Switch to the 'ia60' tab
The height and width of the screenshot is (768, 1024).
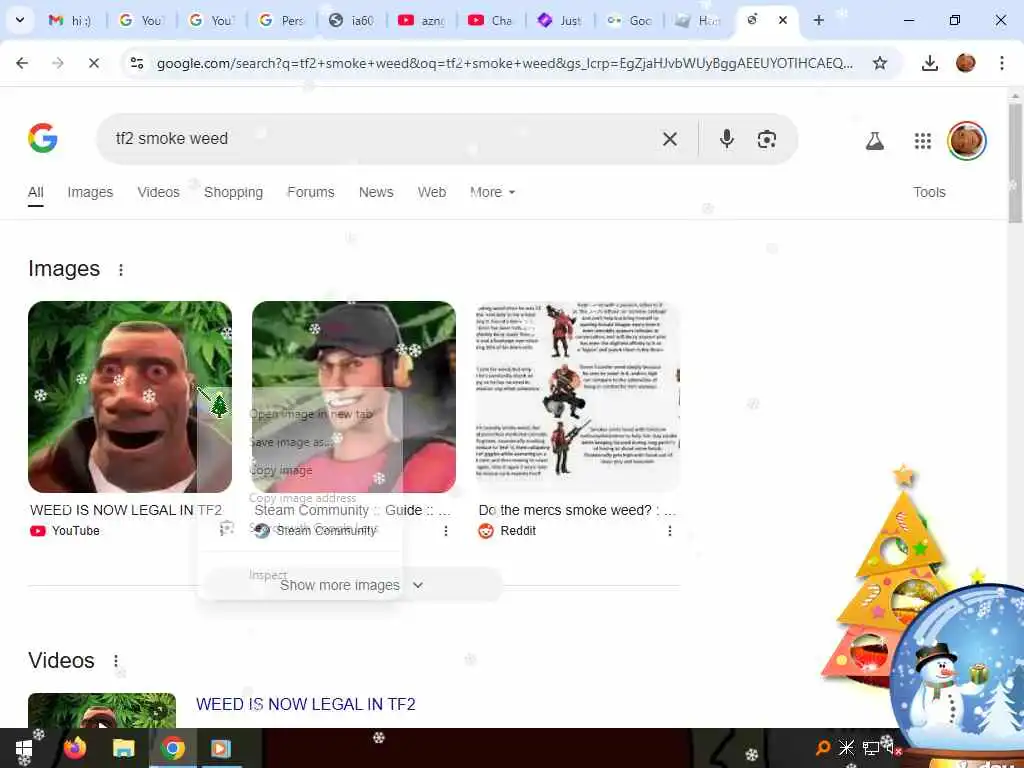pos(353,21)
